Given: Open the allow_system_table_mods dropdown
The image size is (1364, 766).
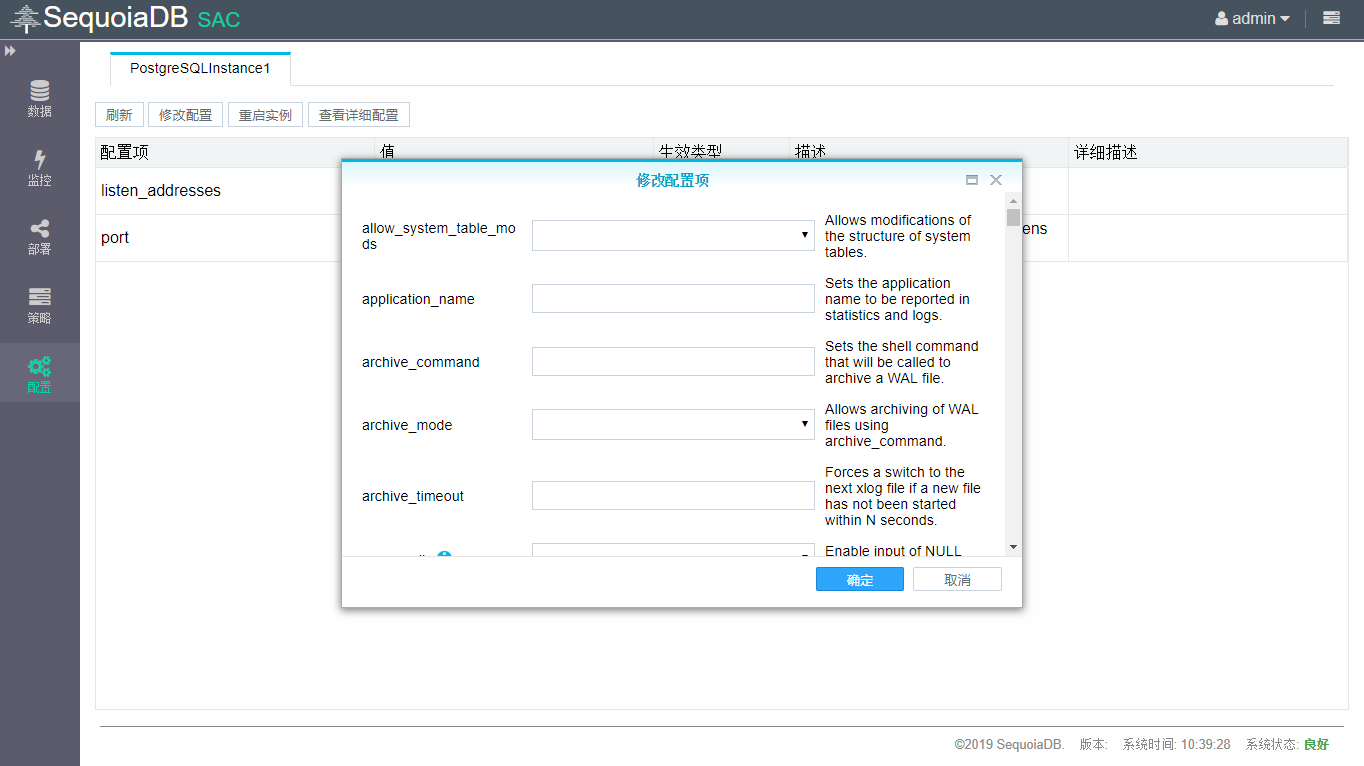Looking at the screenshot, I should click(673, 236).
